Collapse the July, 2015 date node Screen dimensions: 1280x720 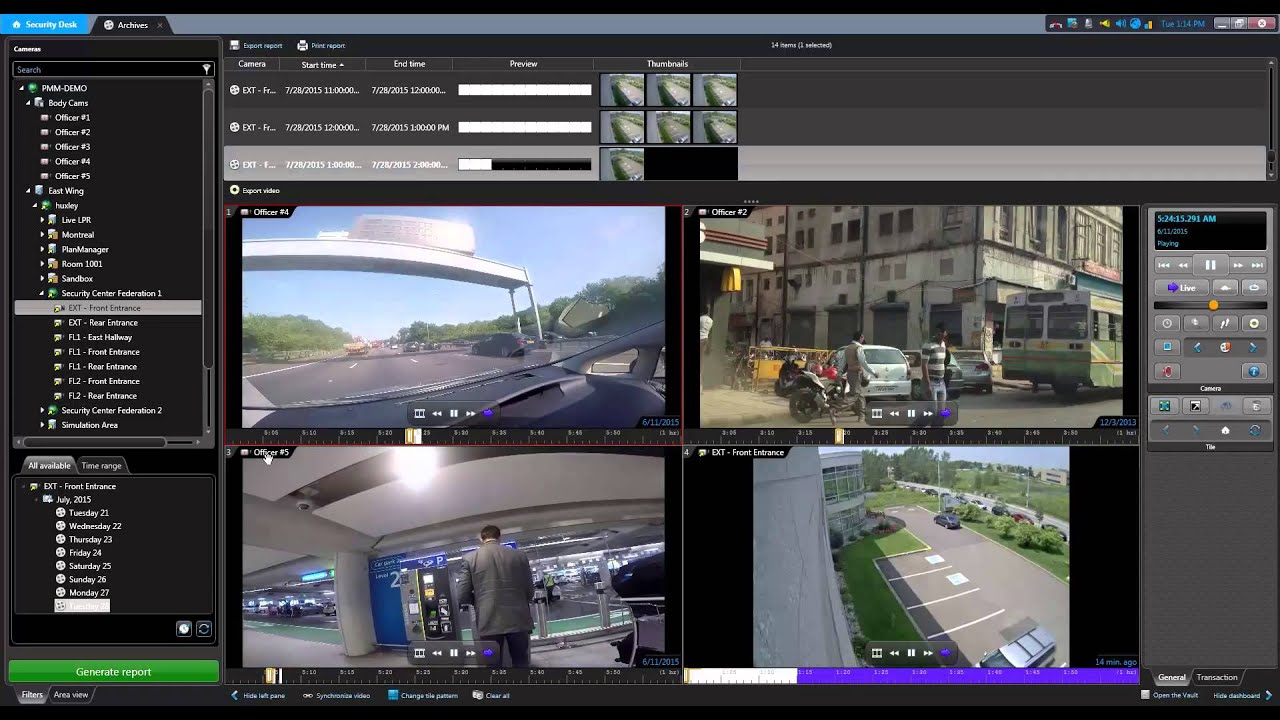[x=35, y=499]
